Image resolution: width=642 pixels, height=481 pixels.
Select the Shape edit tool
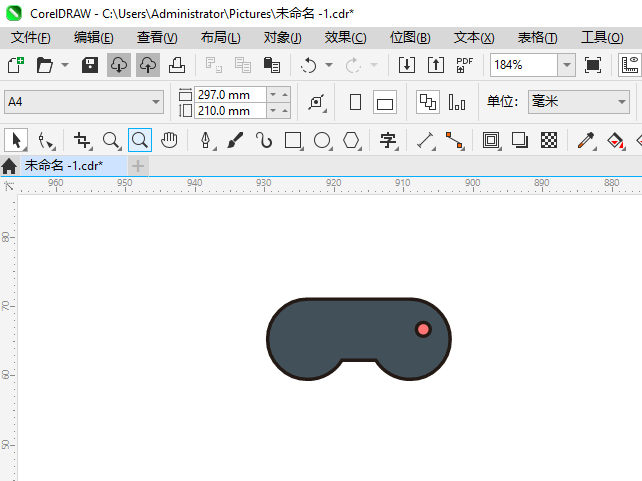click(45, 140)
